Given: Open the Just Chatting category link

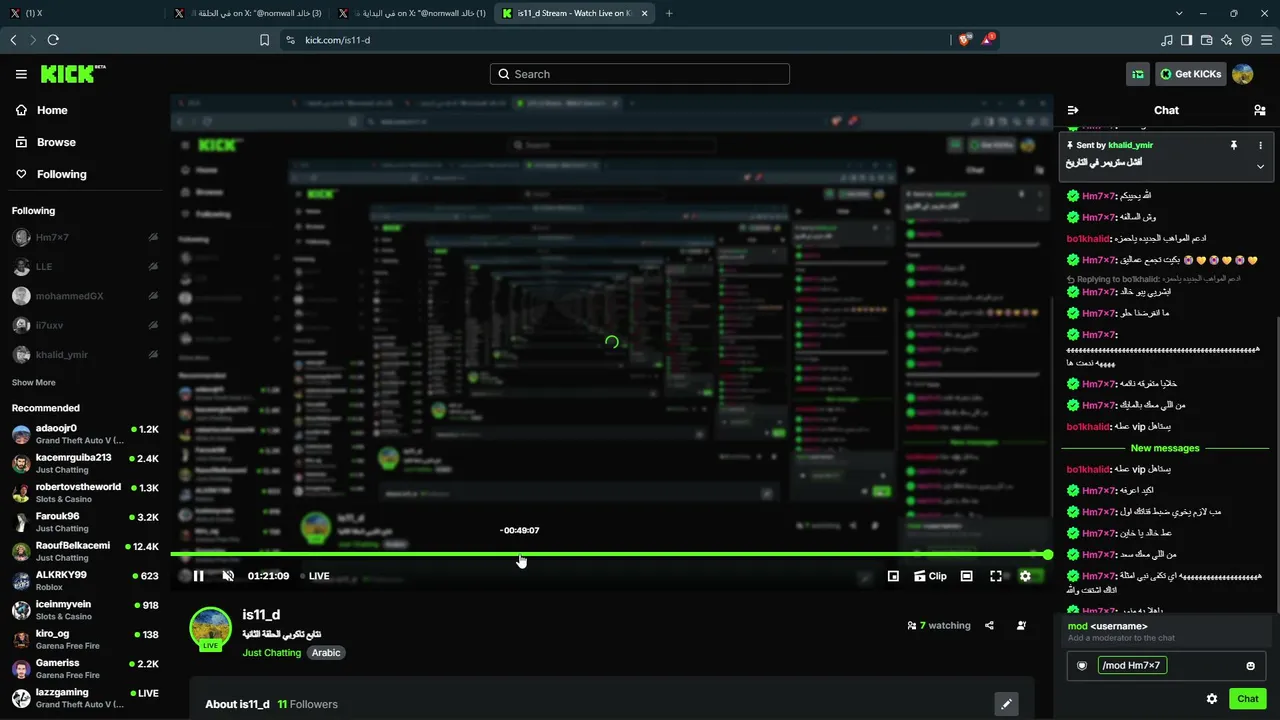Looking at the screenshot, I should pos(271,652).
